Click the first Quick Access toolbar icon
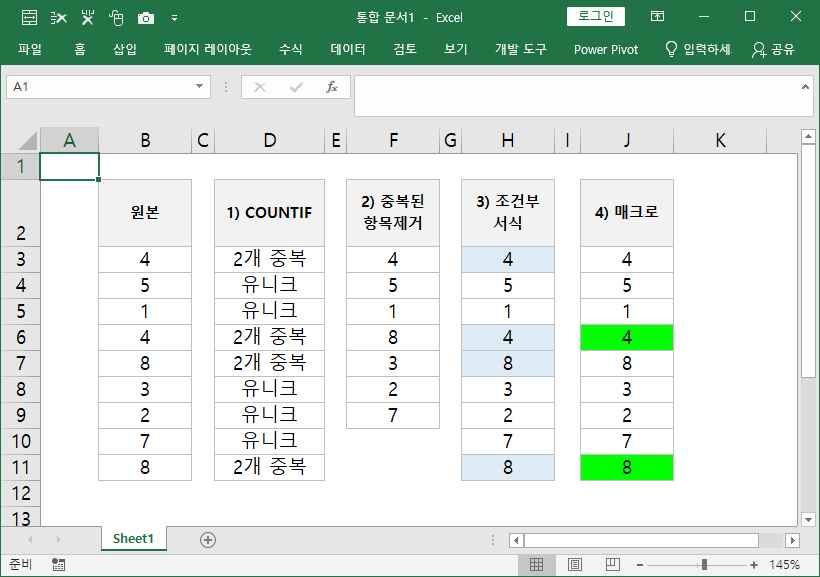The height and width of the screenshot is (577, 820). click(29, 18)
